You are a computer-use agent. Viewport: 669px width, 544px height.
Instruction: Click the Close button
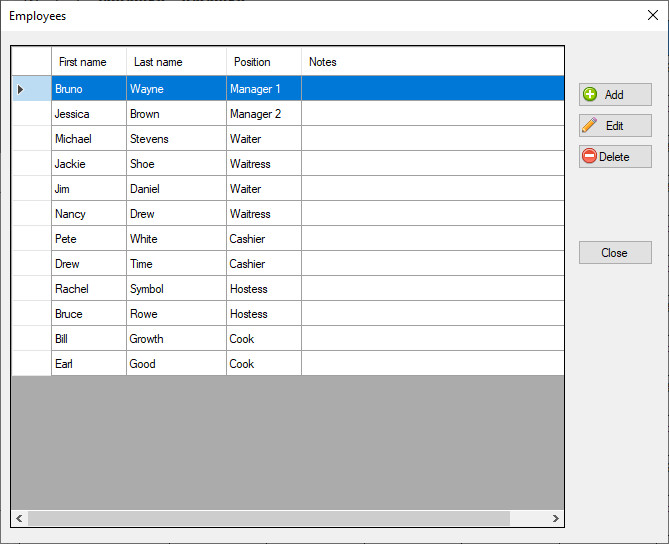[x=615, y=253]
